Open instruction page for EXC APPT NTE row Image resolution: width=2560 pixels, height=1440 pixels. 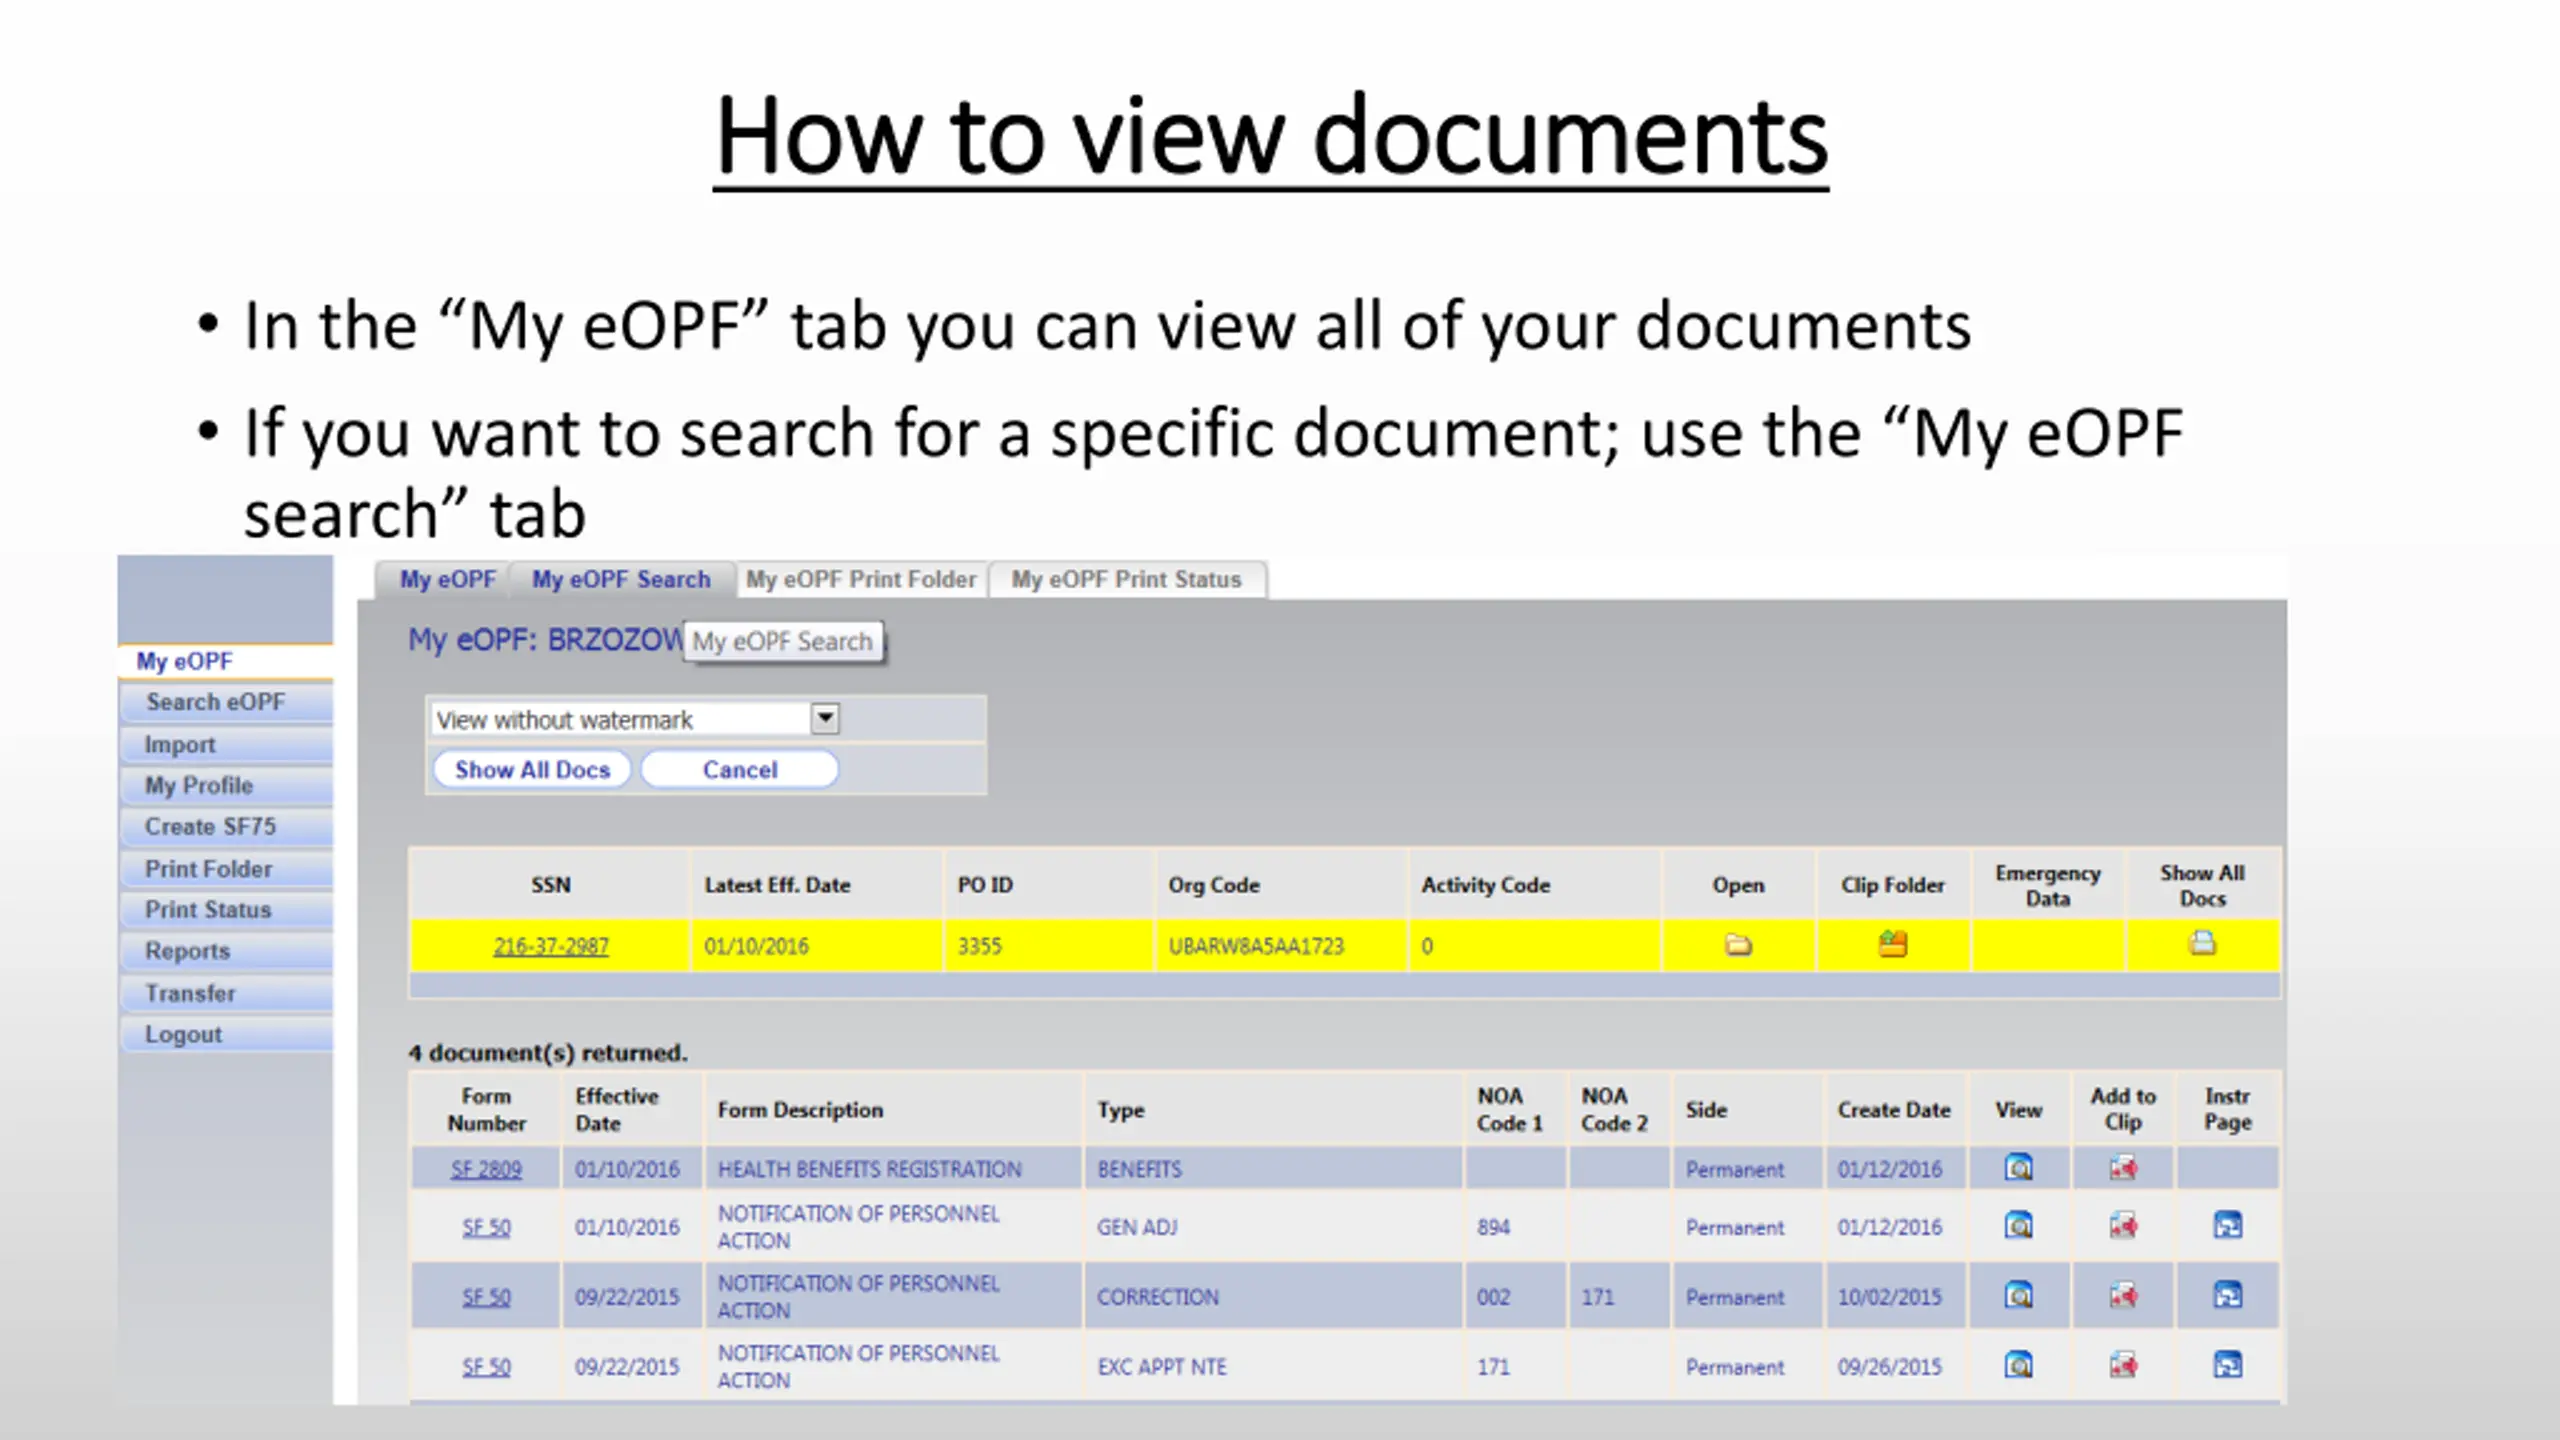tap(2227, 1365)
